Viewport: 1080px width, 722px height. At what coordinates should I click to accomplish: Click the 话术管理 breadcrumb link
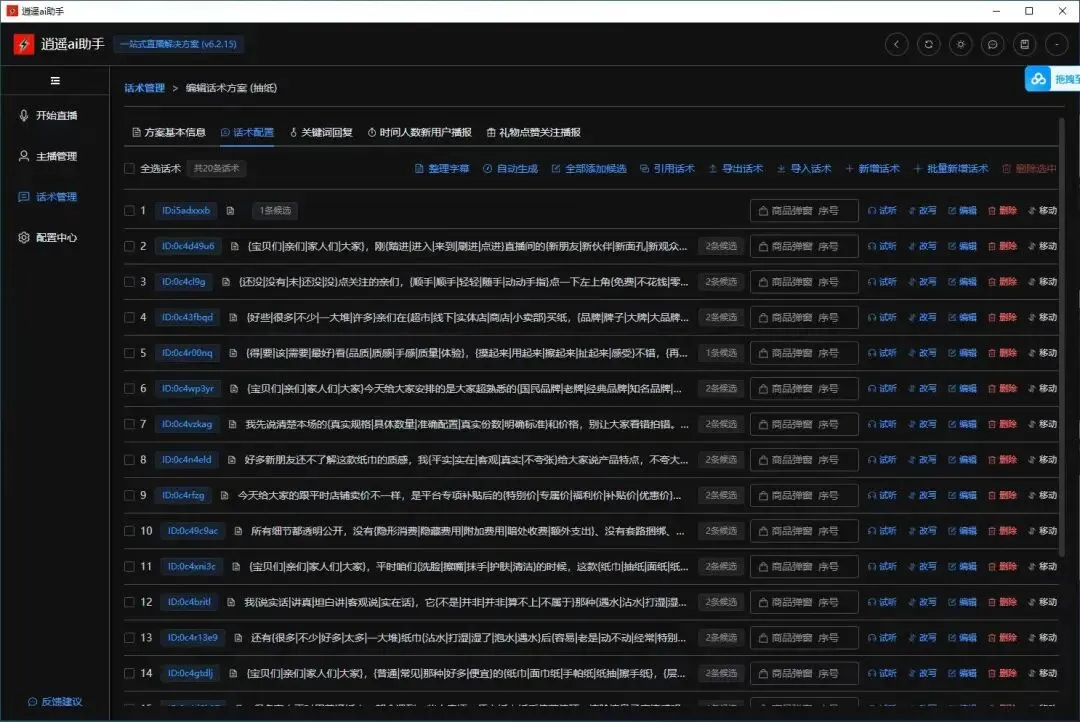click(x=145, y=87)
